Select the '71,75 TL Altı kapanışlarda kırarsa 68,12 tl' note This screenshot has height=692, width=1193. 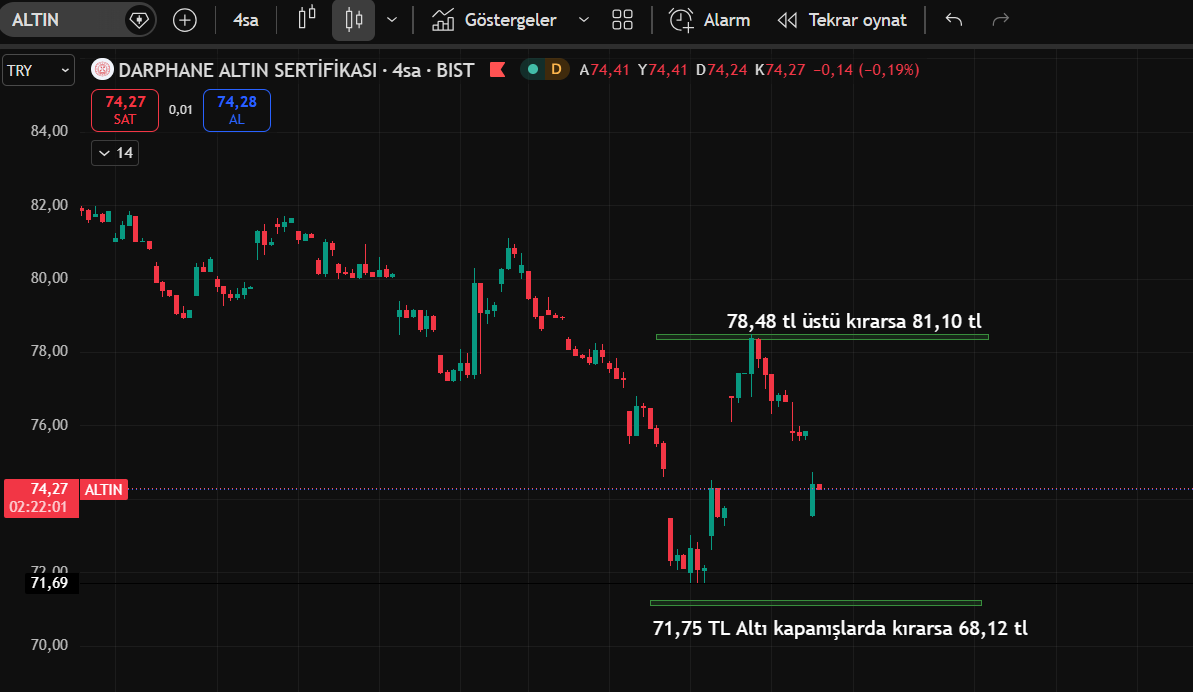coord(840,628)
